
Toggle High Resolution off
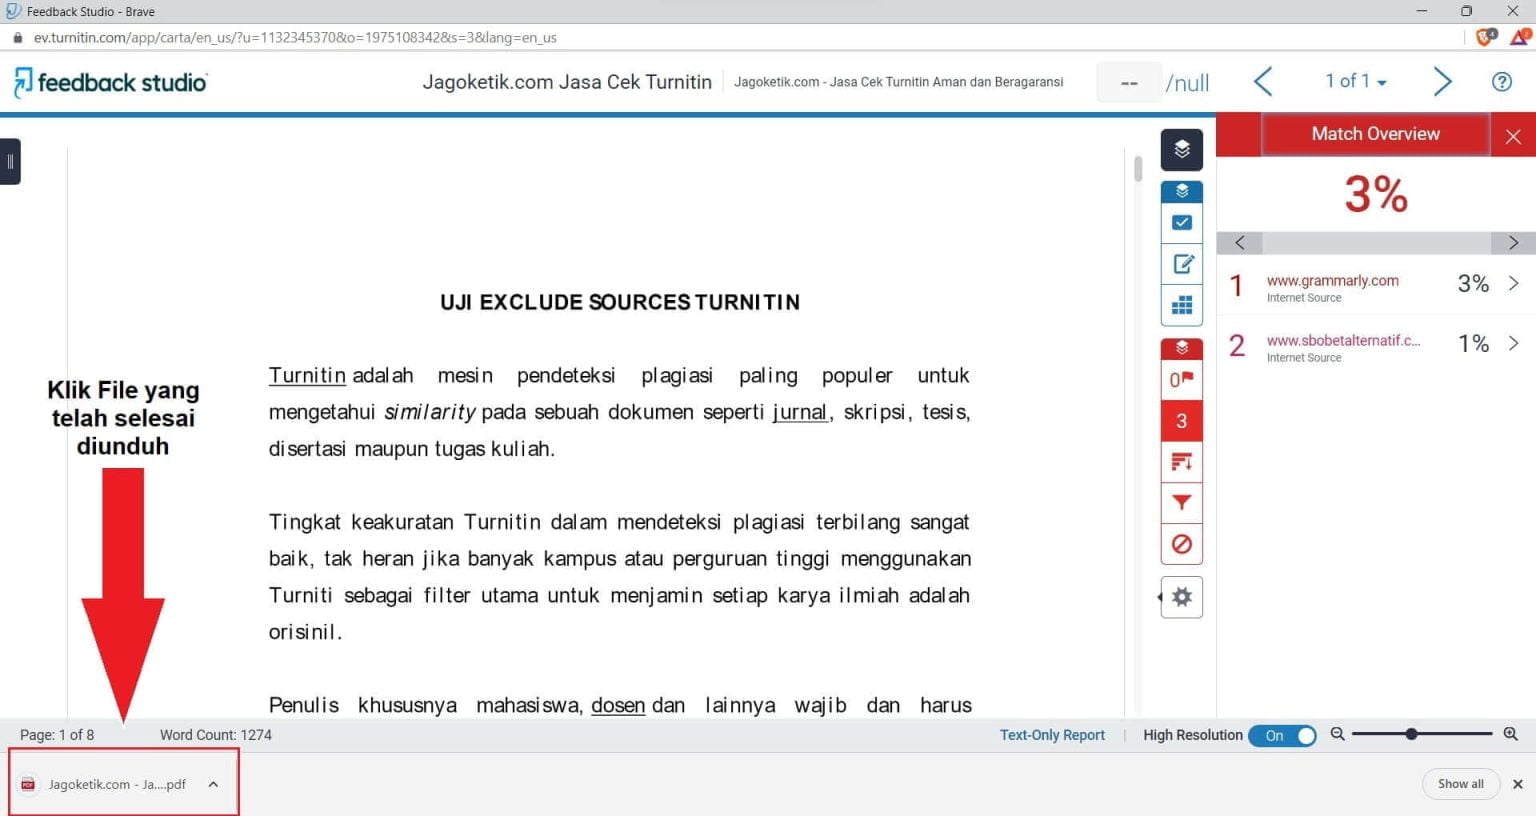[1283, 735]
